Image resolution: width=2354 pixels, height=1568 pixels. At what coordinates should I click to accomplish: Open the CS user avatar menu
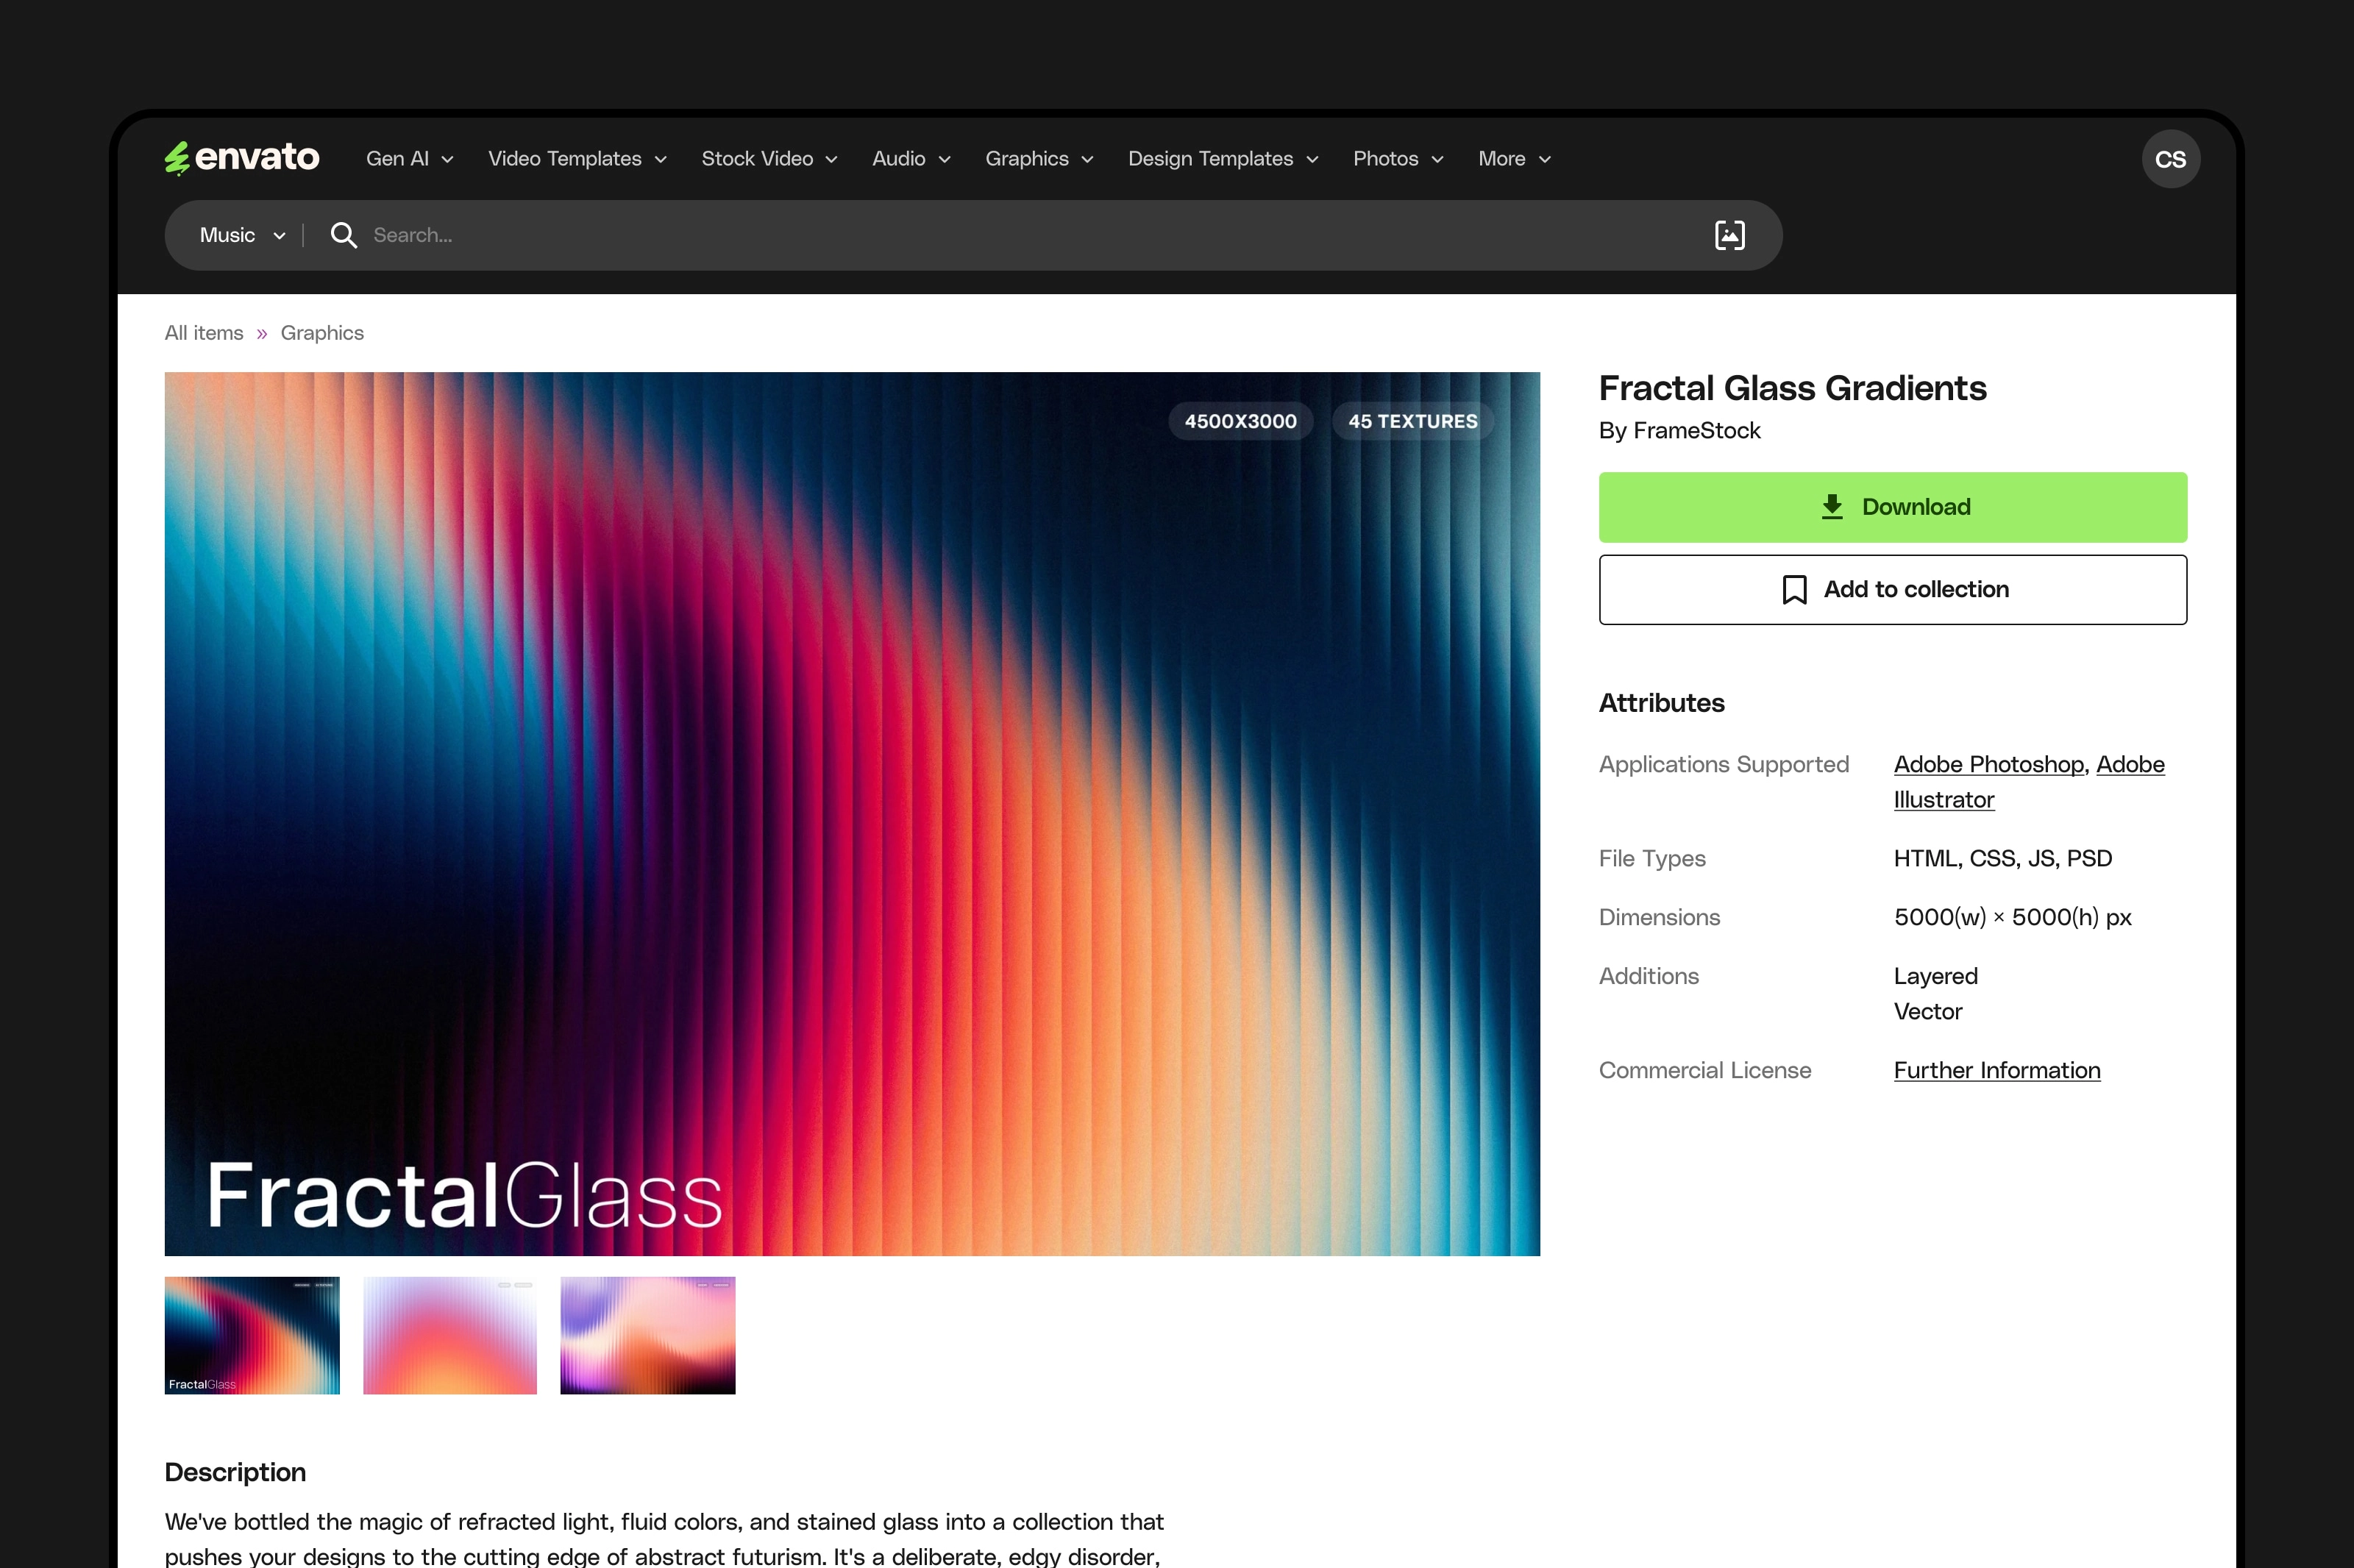tap(2169, 159)
